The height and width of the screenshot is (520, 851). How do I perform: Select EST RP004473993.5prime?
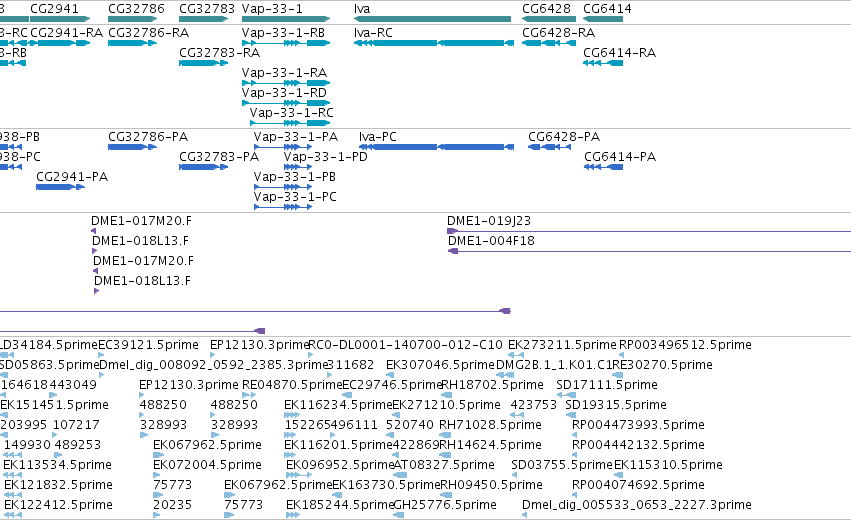[x=574, y=435]
